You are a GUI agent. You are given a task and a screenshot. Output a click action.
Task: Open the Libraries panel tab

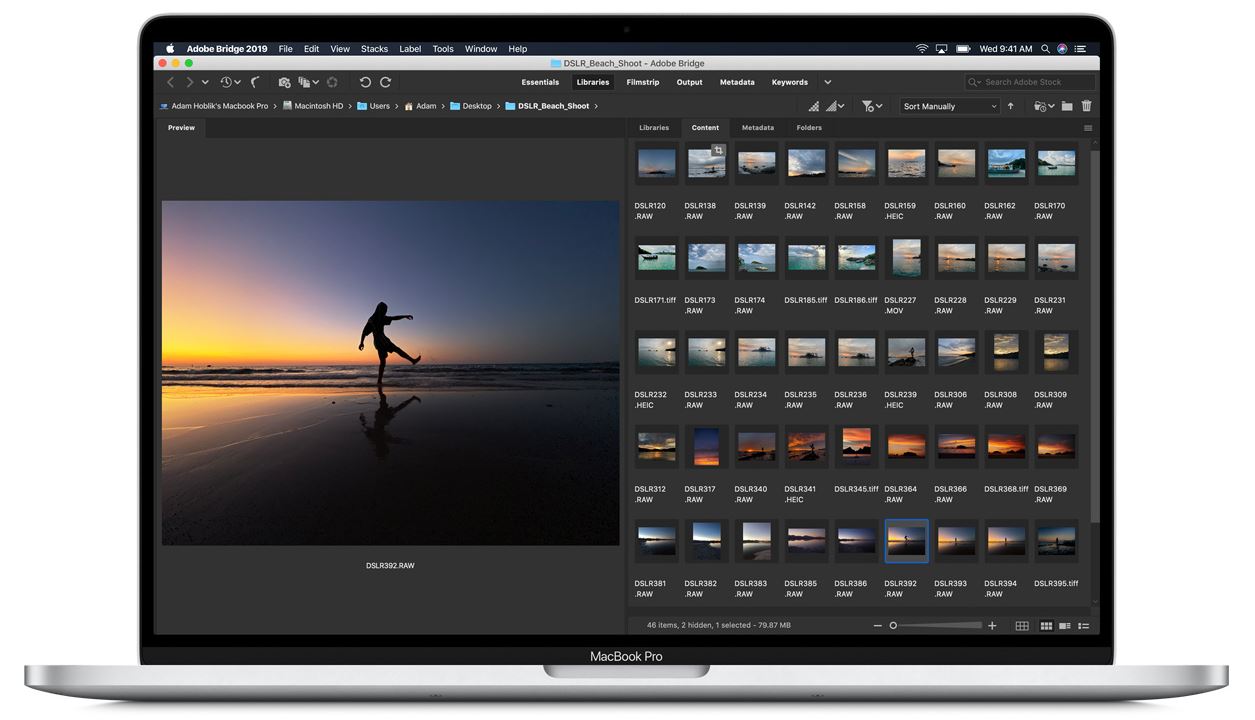coord(654,128)
